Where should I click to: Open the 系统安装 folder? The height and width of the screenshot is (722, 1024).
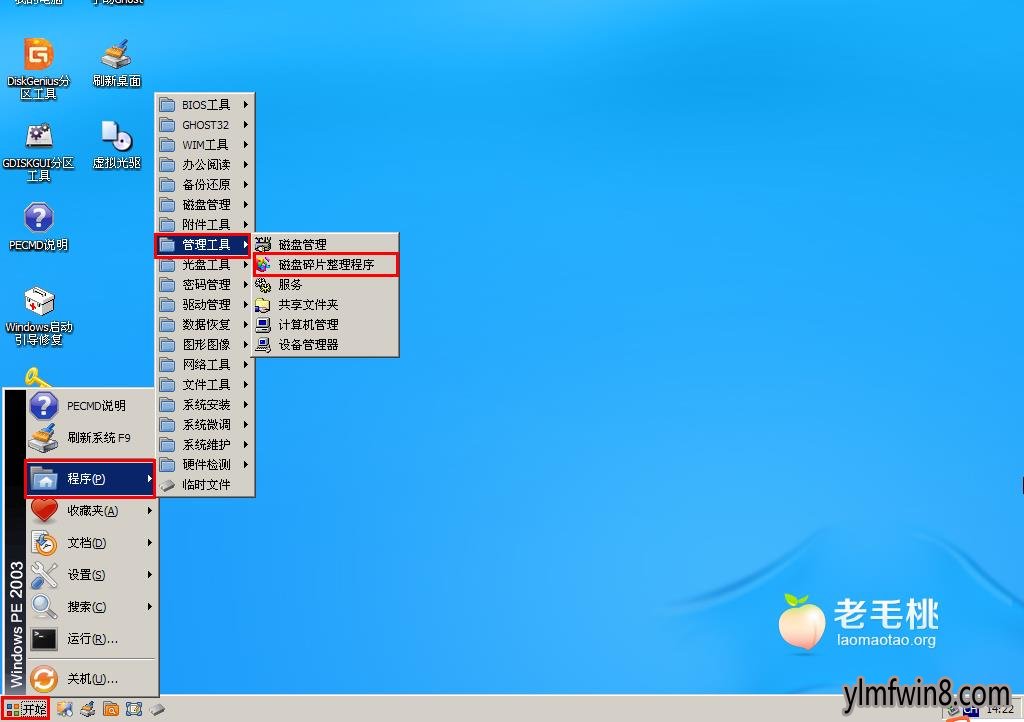coord(204,405)
